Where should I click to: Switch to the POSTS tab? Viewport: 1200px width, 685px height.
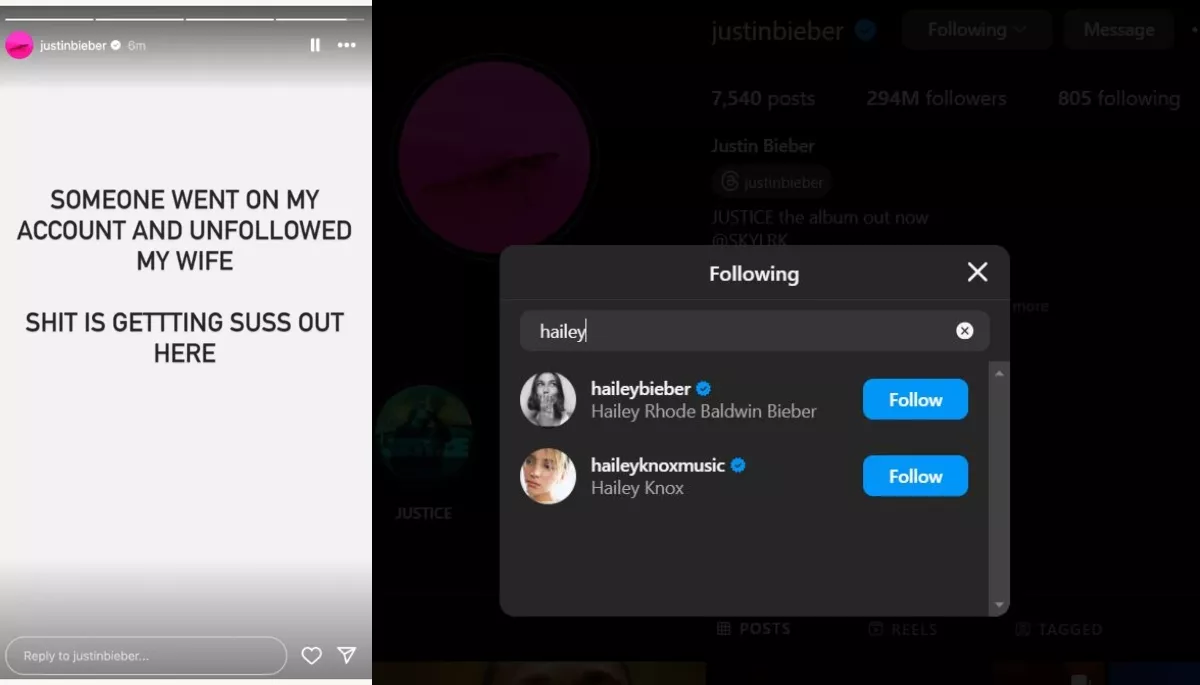point(754,629)
